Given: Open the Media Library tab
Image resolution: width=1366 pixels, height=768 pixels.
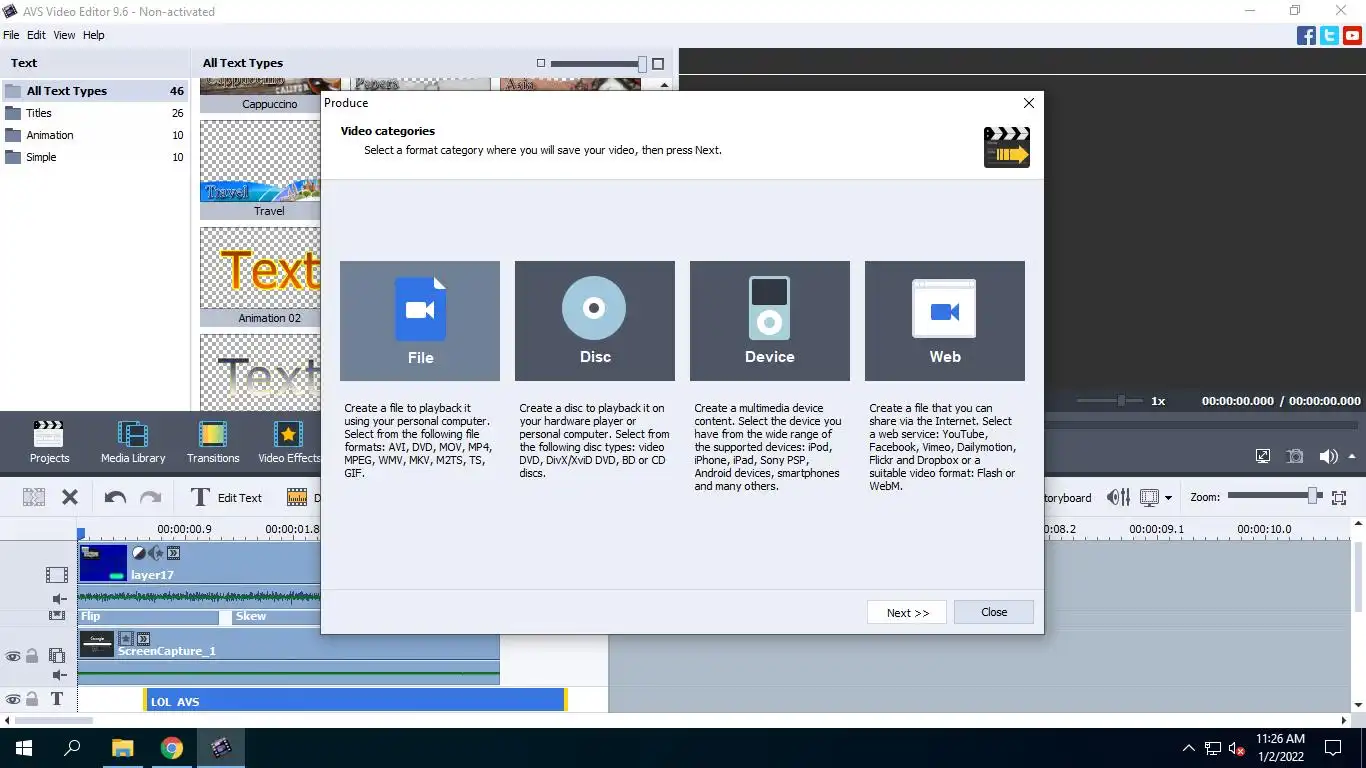Looking at the screenshot, I should tap(133, 442).
